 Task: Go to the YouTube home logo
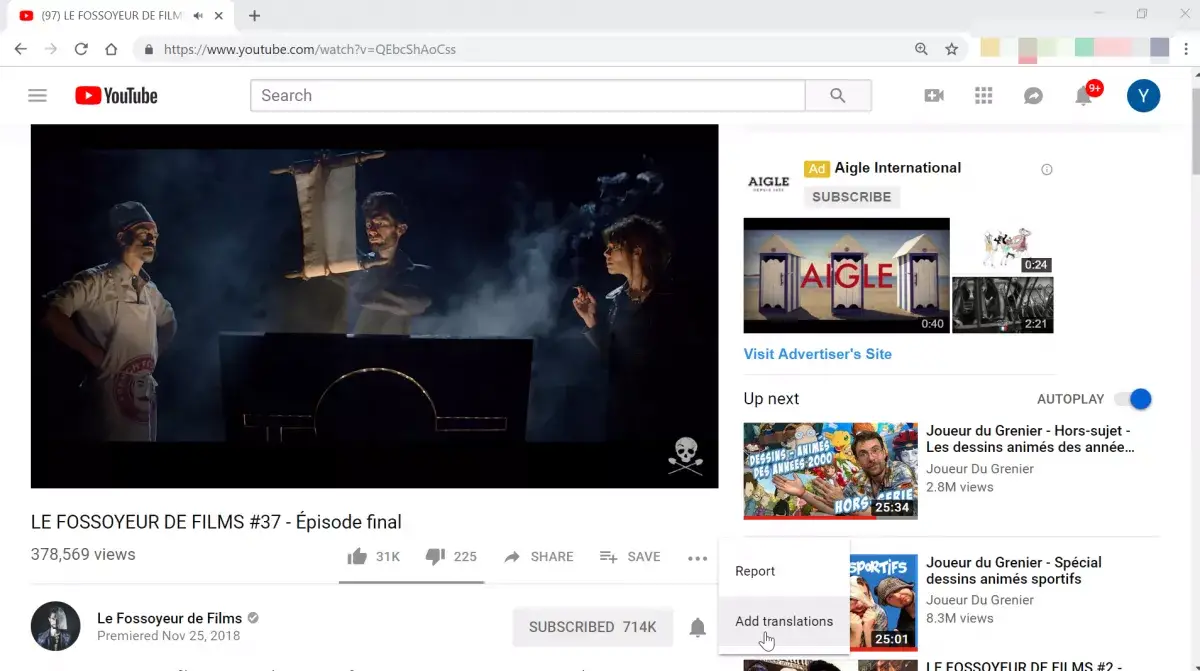(x=116, y=96)
